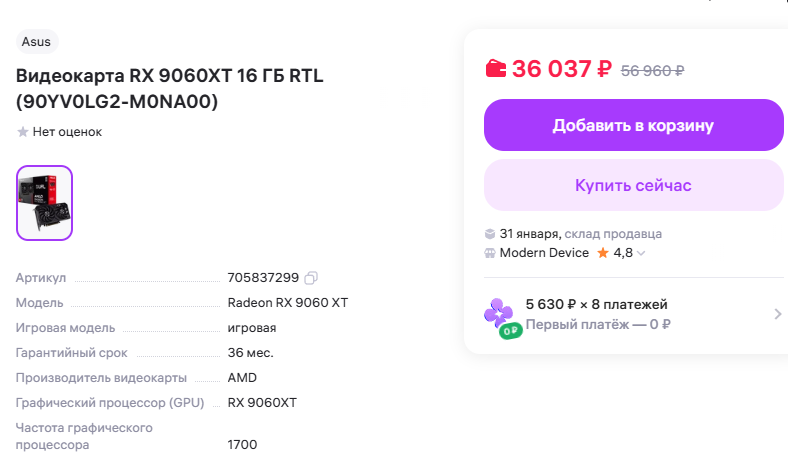Click the 5 630 ₽ × 8 платежей offer
The image size is (788, 464).
click(596, 304)
